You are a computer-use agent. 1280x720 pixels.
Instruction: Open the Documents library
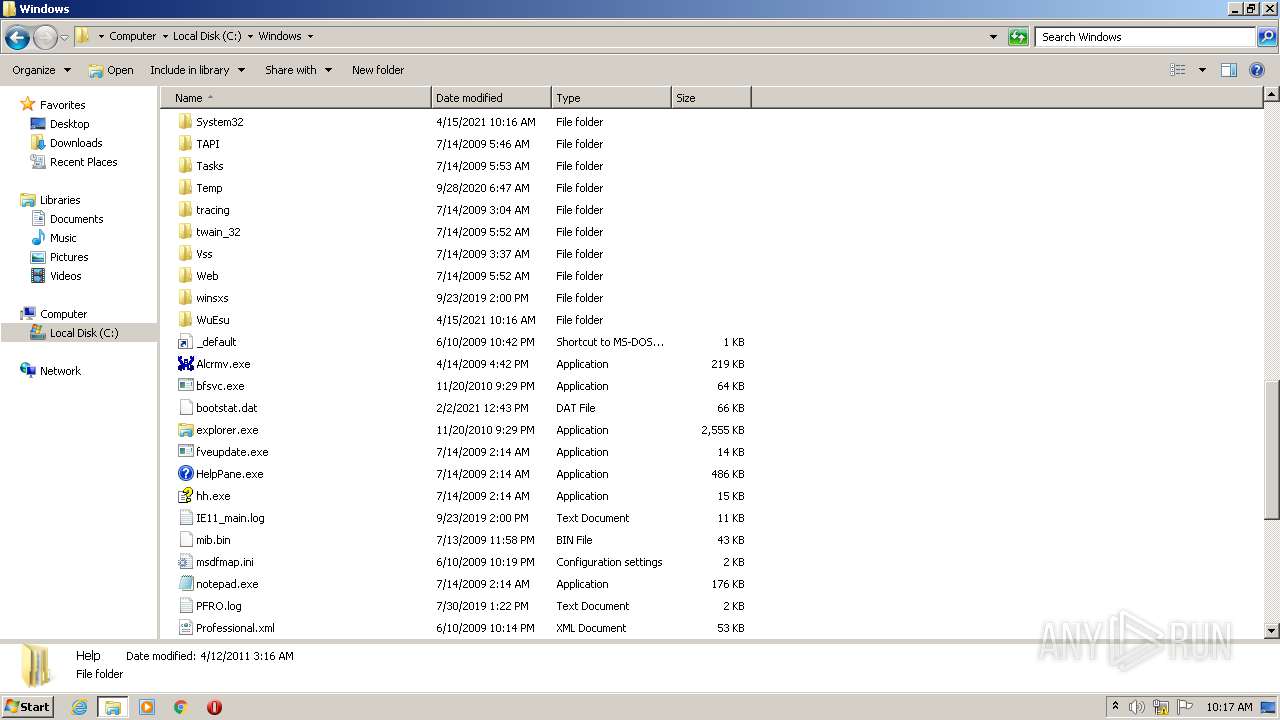coord(76,219)
